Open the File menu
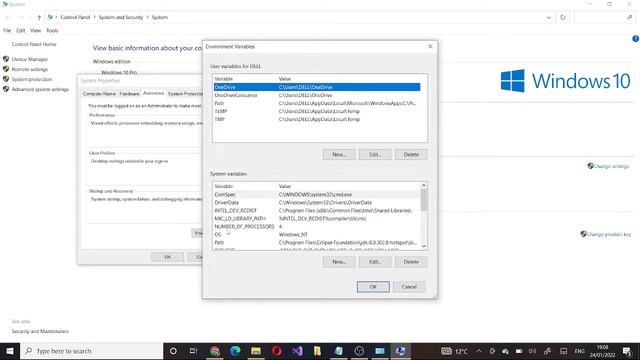Viewport: 640px width, 360px height. click(x=7, y=31)
